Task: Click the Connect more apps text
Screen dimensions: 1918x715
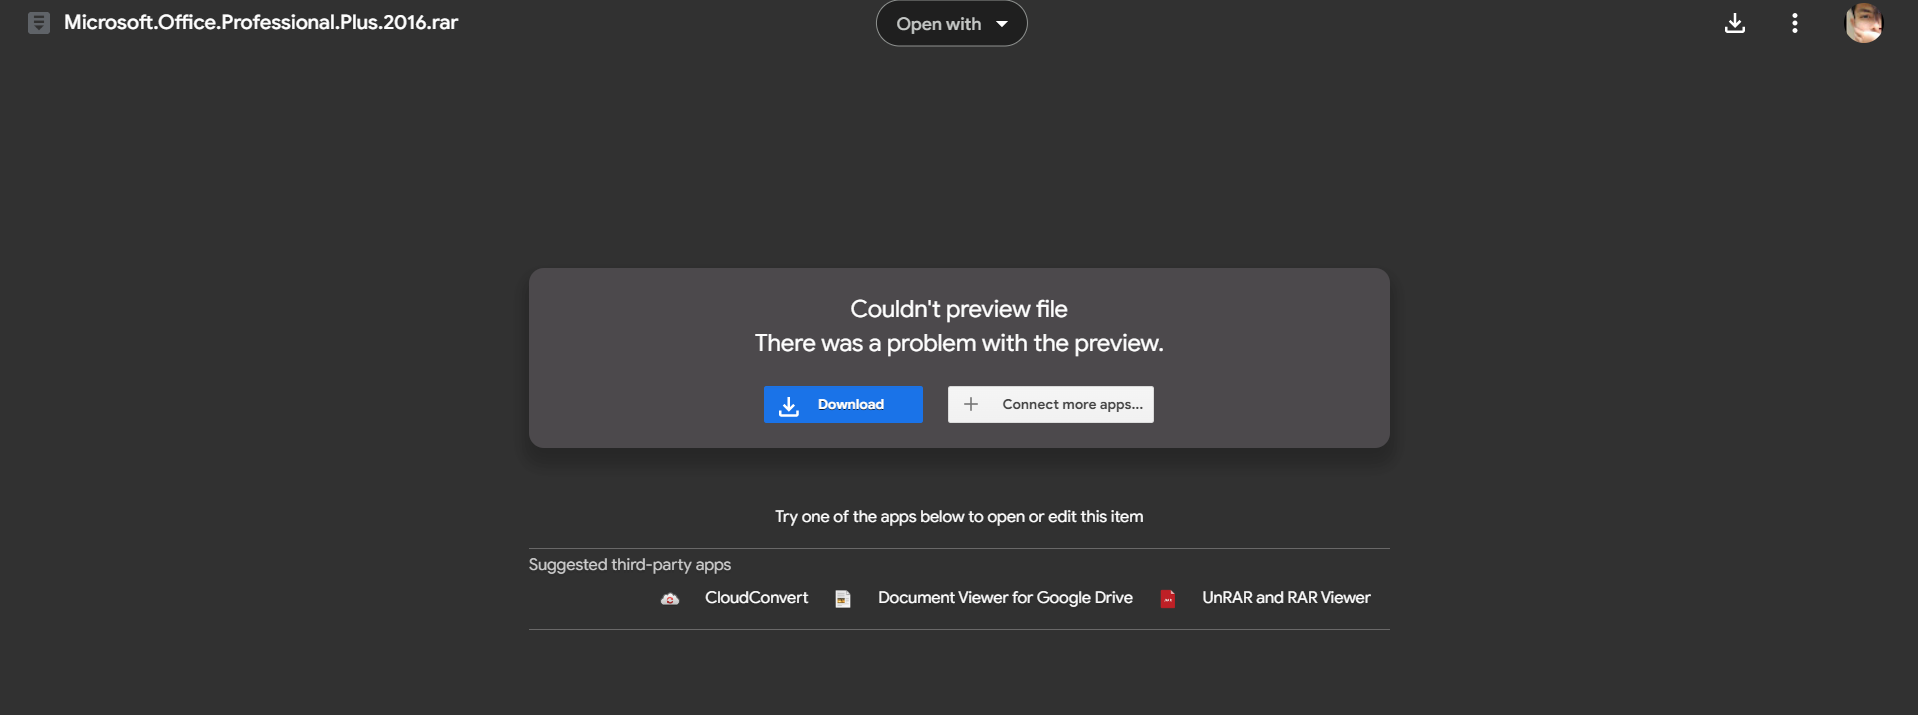Action: (x=1072, y=404)
